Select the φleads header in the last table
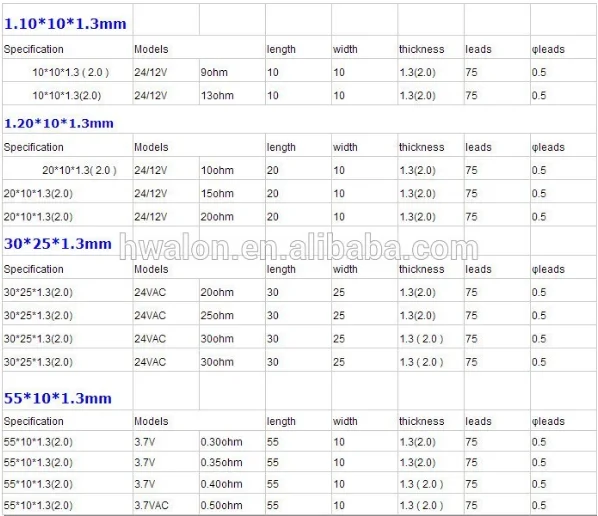The image size is (598, 516). [x=548, y=421]
